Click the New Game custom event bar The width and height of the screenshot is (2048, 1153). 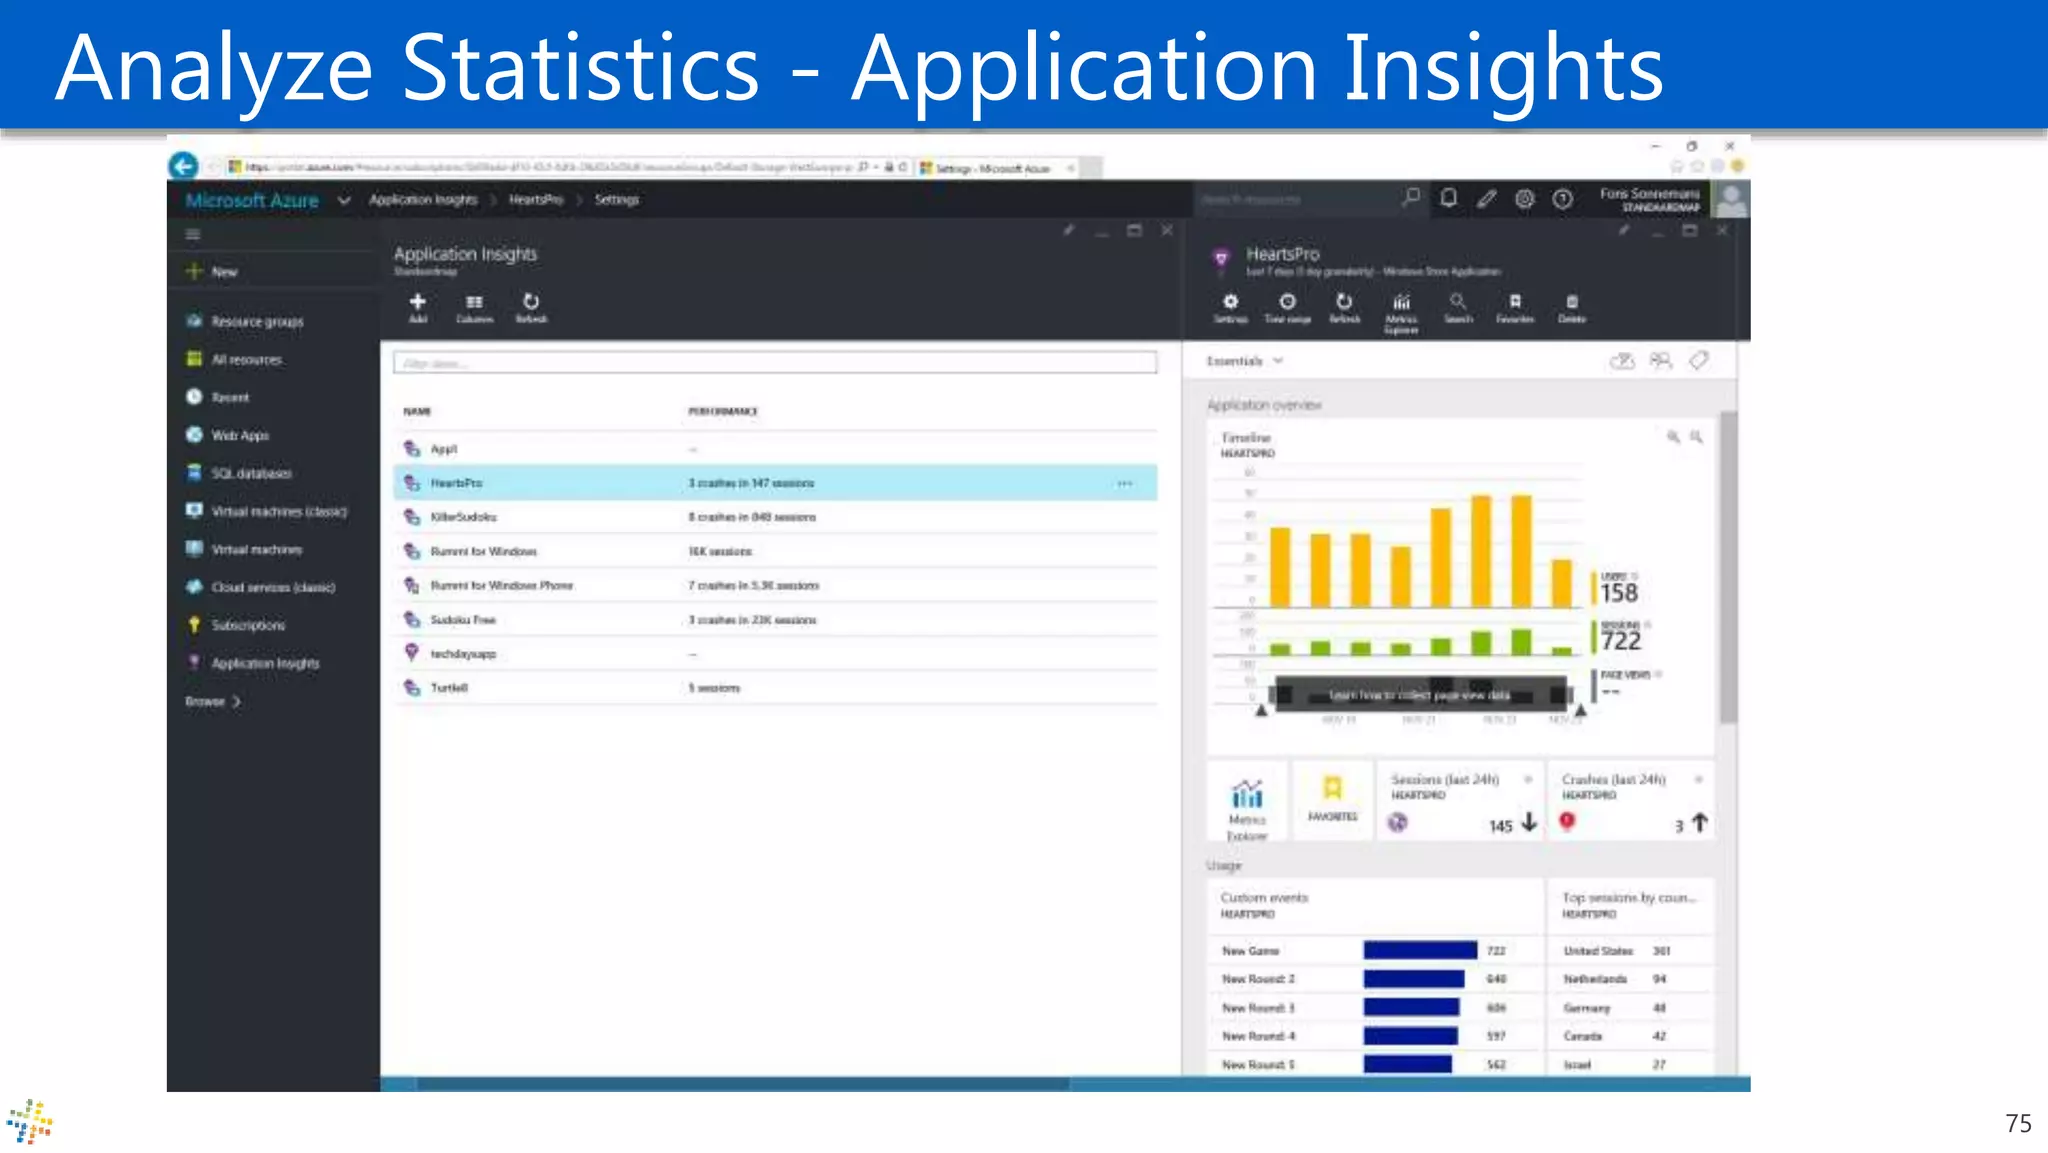tap(1420, 950)
